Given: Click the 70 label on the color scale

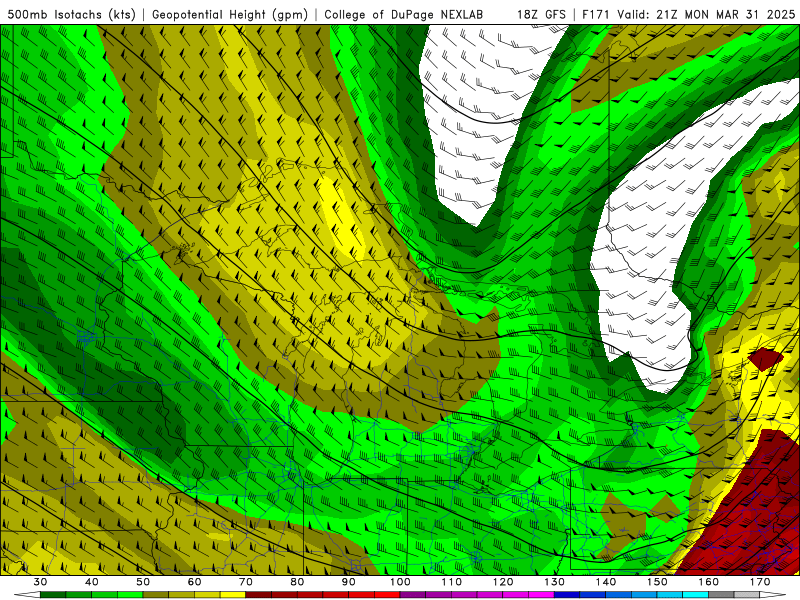Looking at the screenshot, I should [x=246, y=582].
